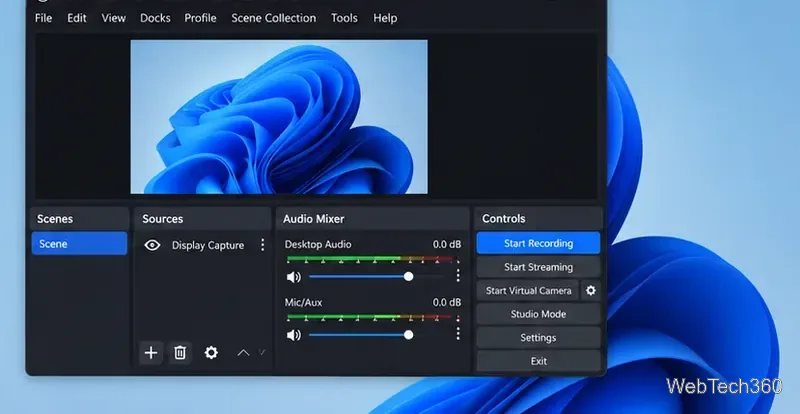Open the Edit menu
Viewport: 800px width, 414px height.
(77, 18)
